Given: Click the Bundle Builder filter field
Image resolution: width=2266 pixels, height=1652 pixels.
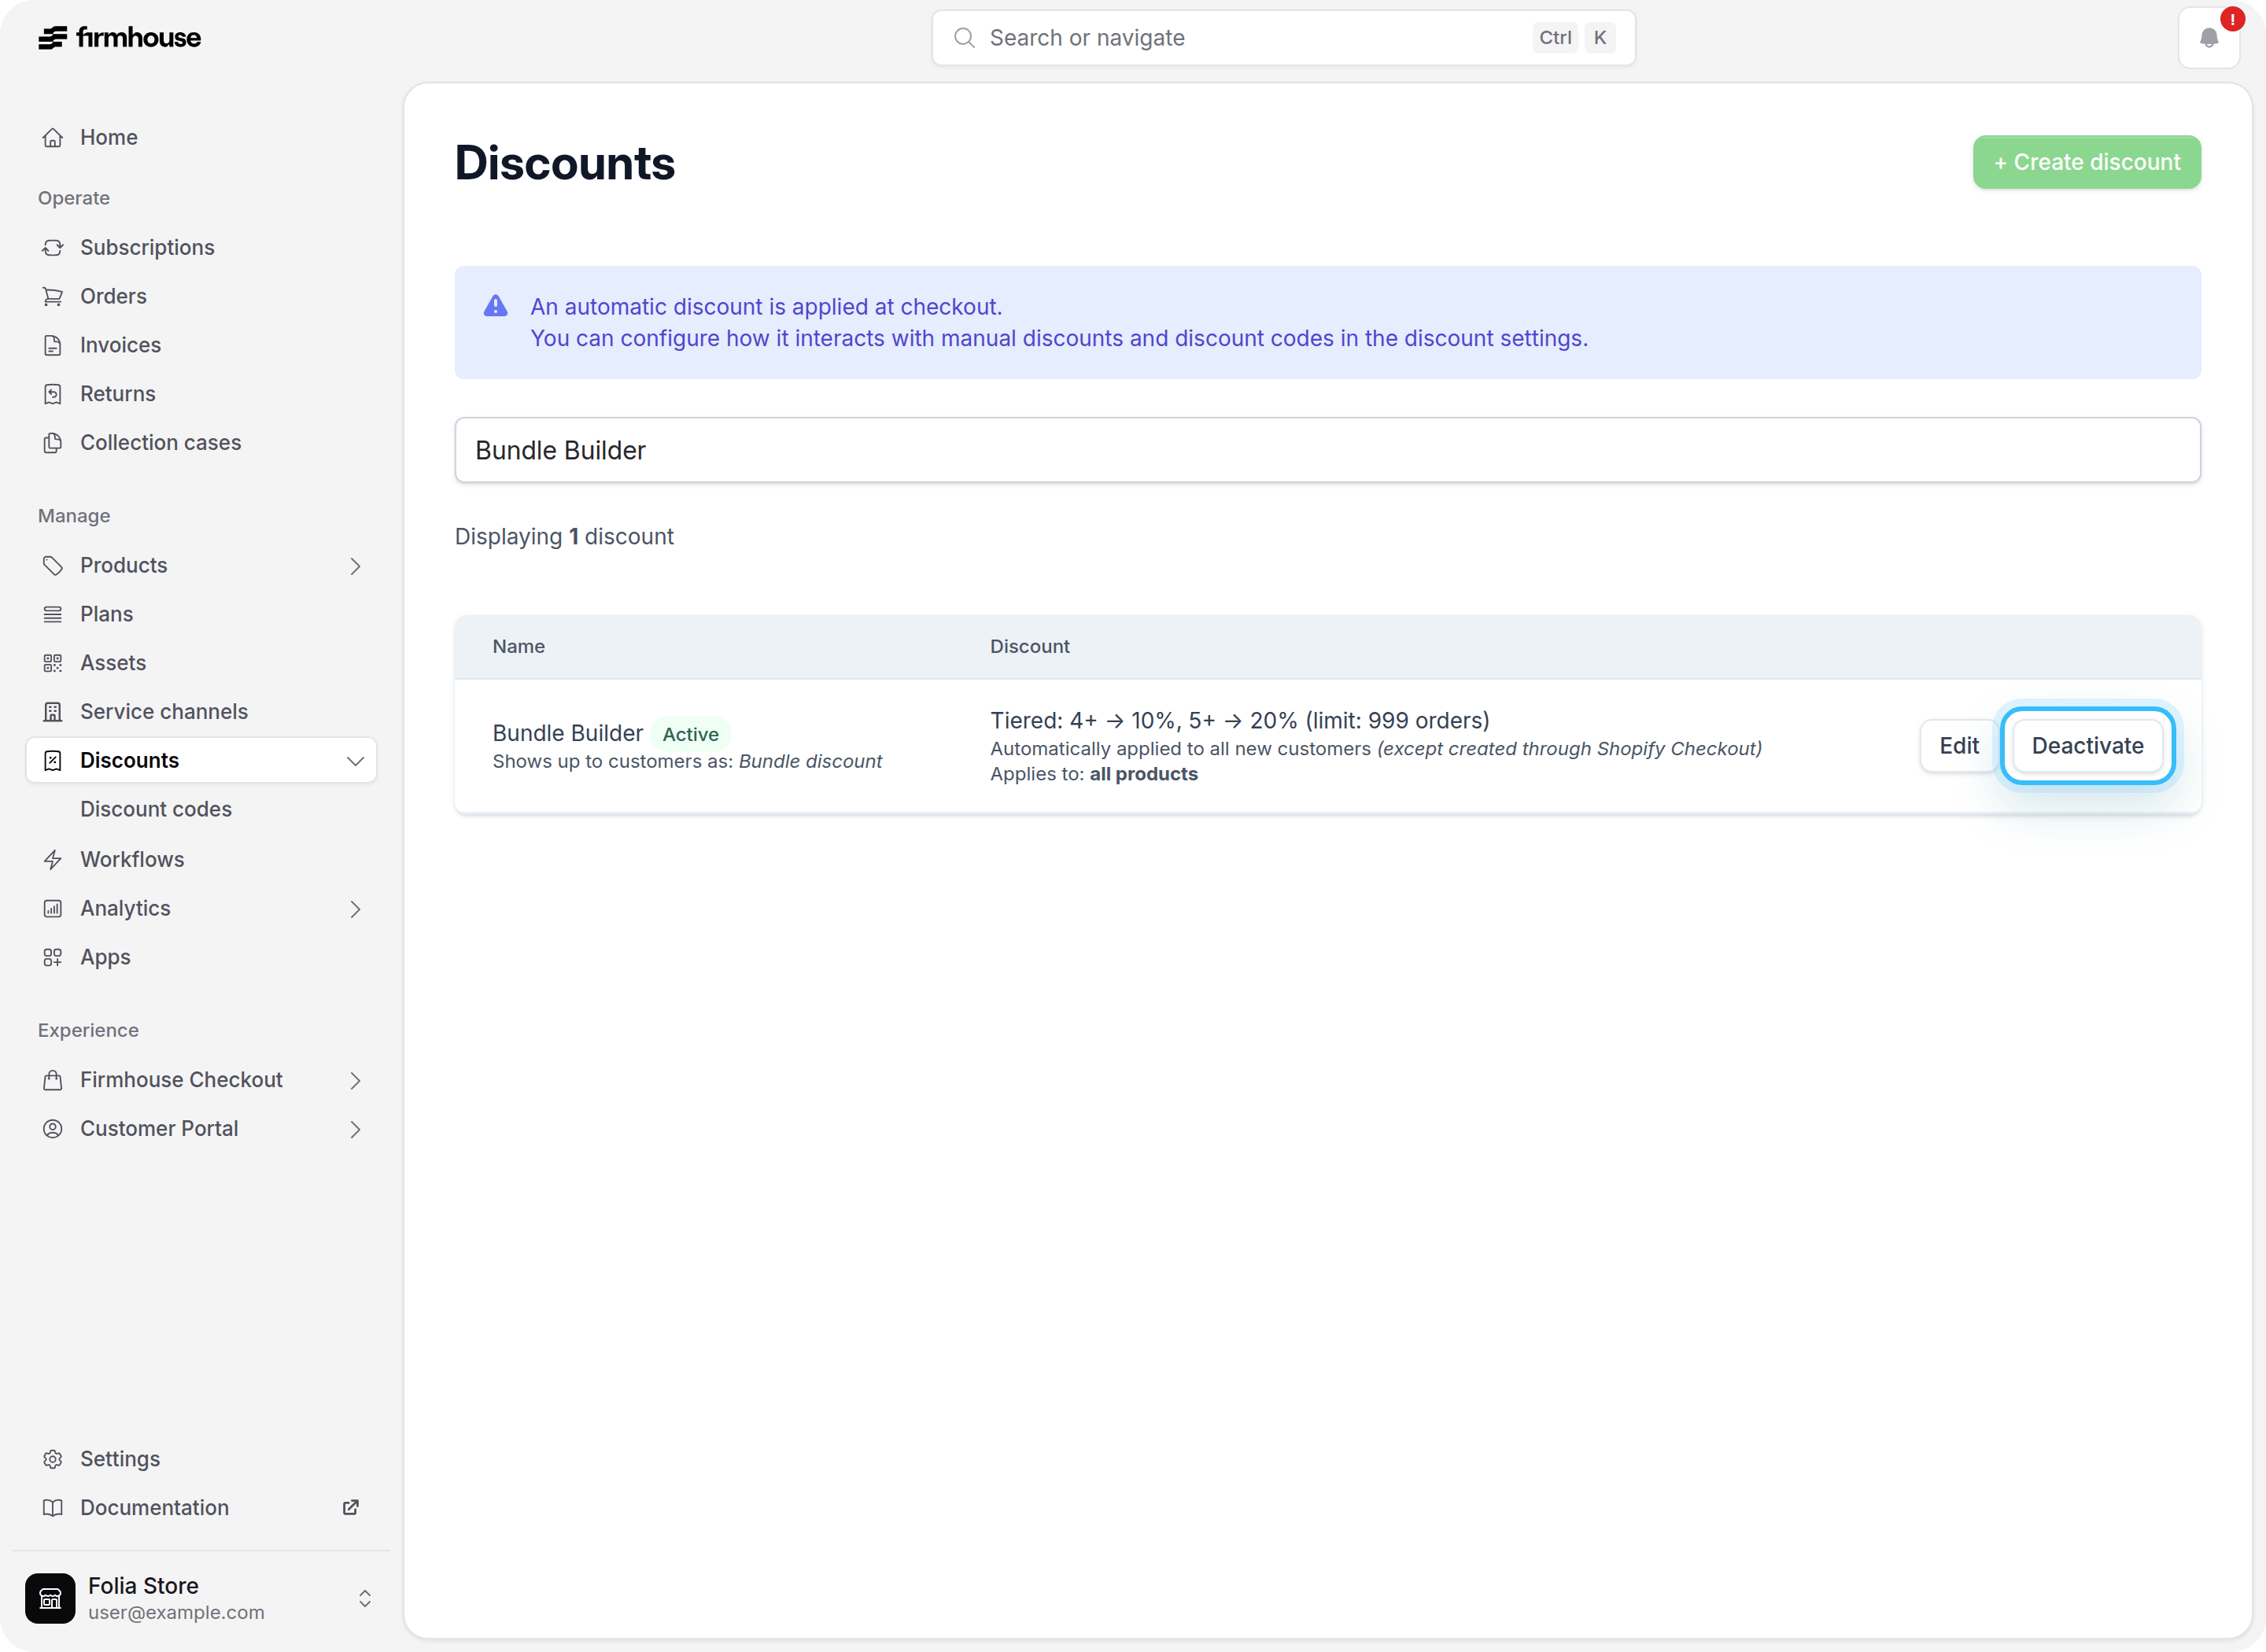Looking at the screenshot, I should pyautogui.click(x=1327, y=450).
